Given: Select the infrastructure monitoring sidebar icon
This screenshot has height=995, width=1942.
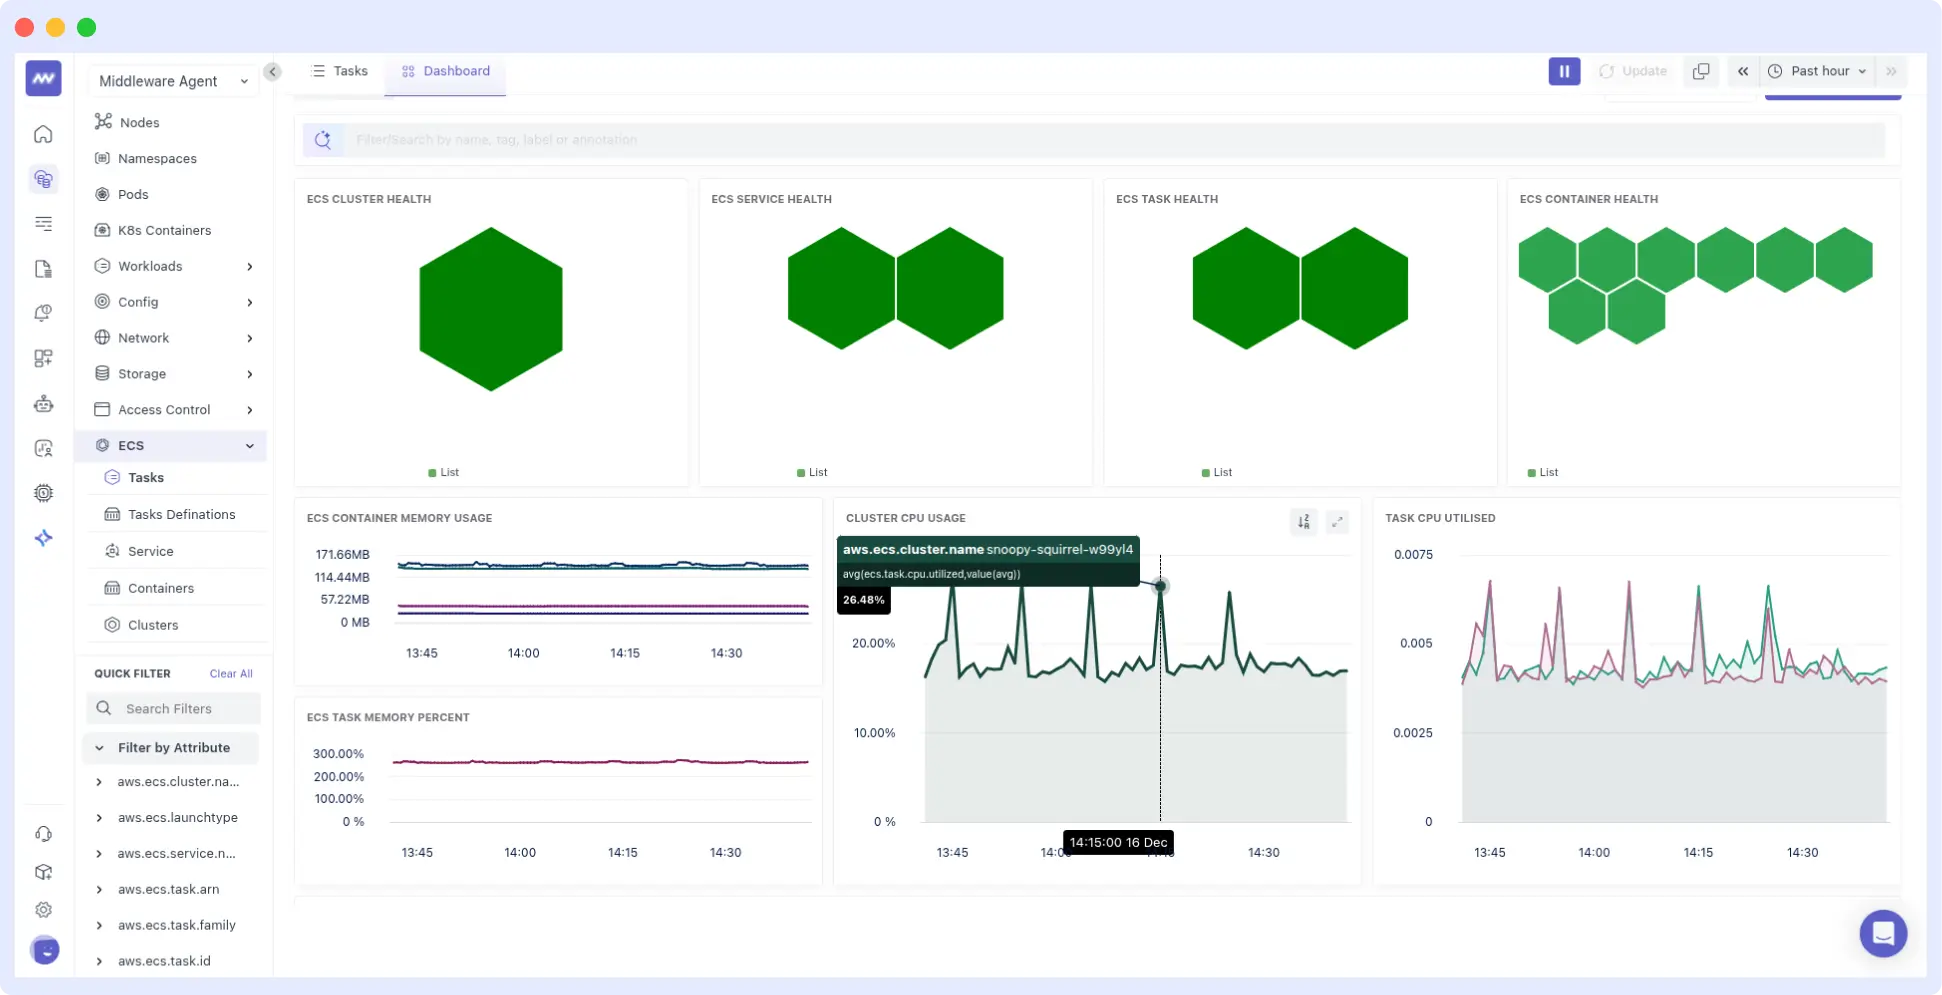Looking at the screenshot, I should pos(44,179).
